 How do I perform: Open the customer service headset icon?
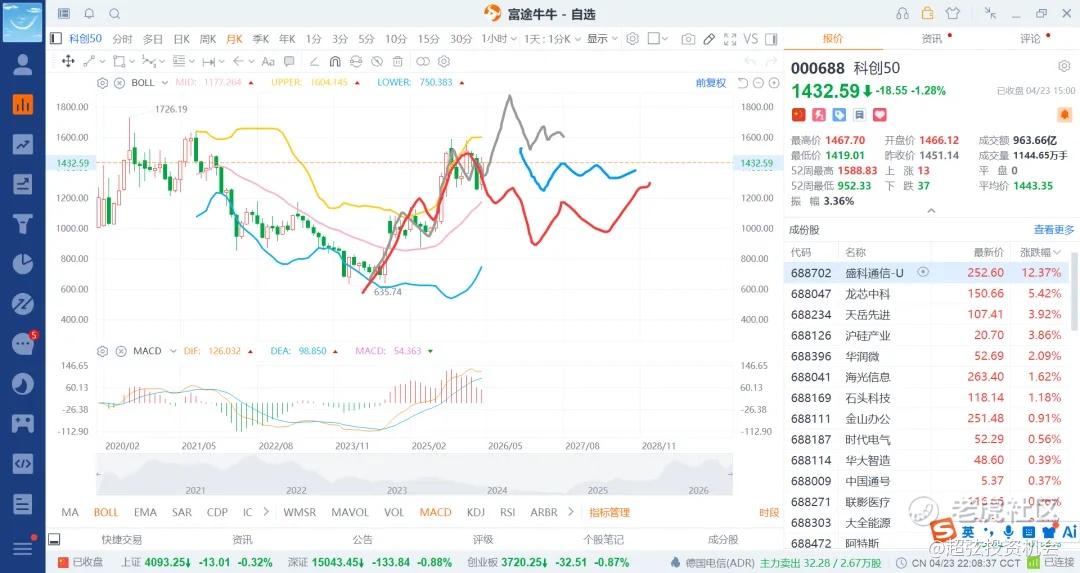[x=903, y=14]
